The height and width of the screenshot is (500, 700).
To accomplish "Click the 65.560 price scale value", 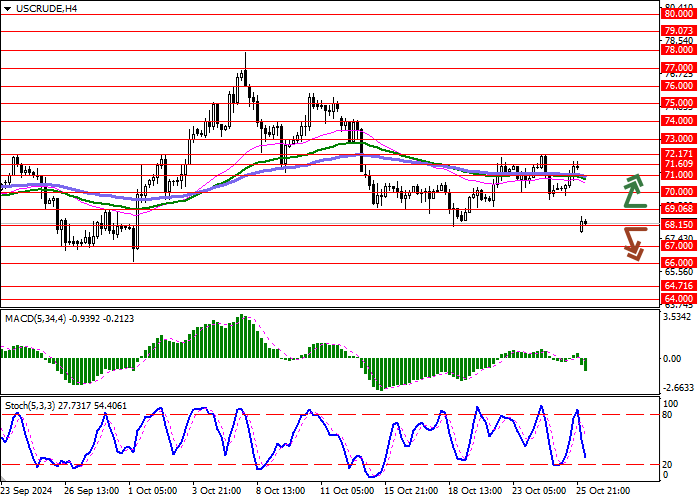I will pyautogui.click(x=679, y=272).
